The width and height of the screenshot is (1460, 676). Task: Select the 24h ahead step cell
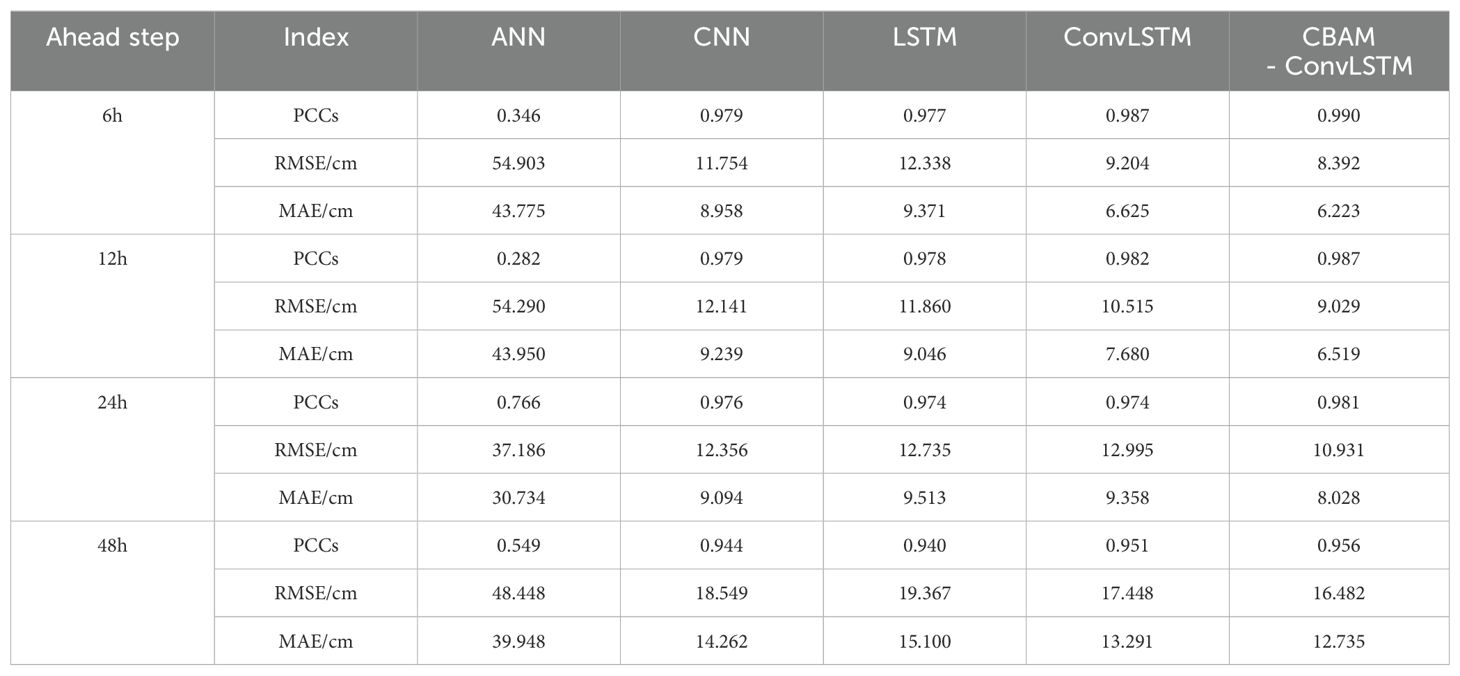pos(112,402)
